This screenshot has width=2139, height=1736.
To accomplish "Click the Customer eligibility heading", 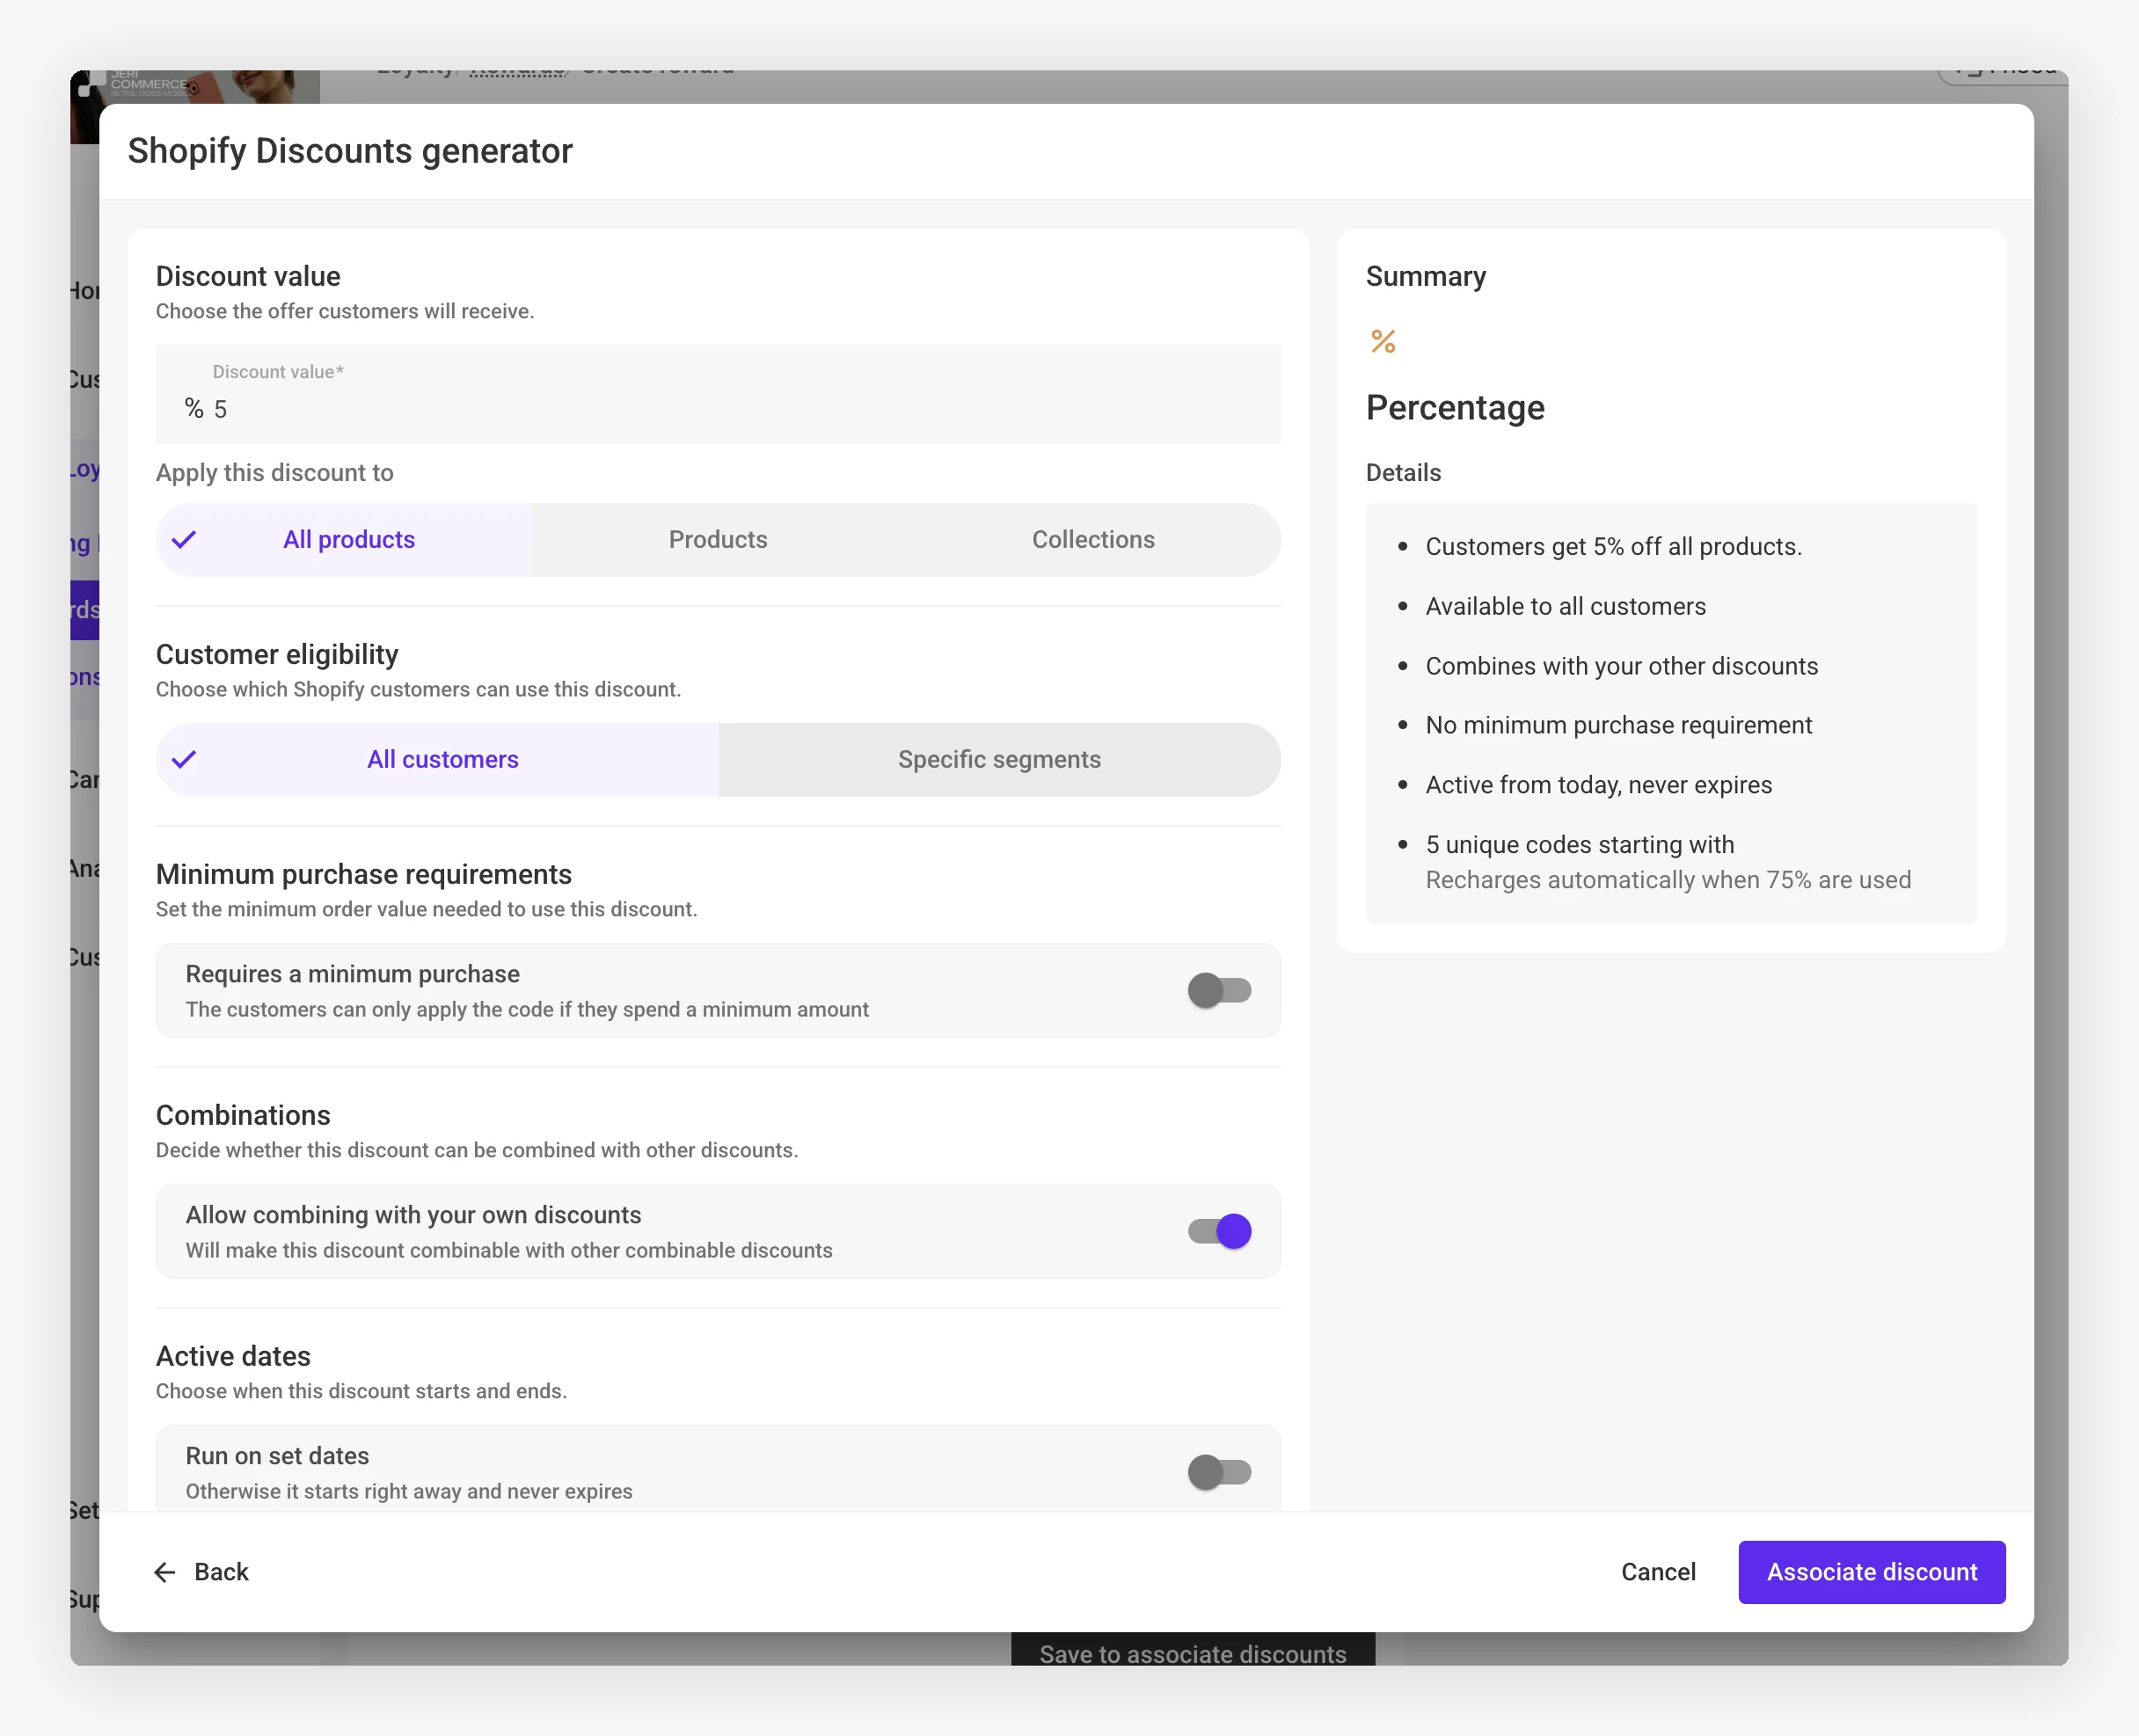I will click(x=277, y=654).
